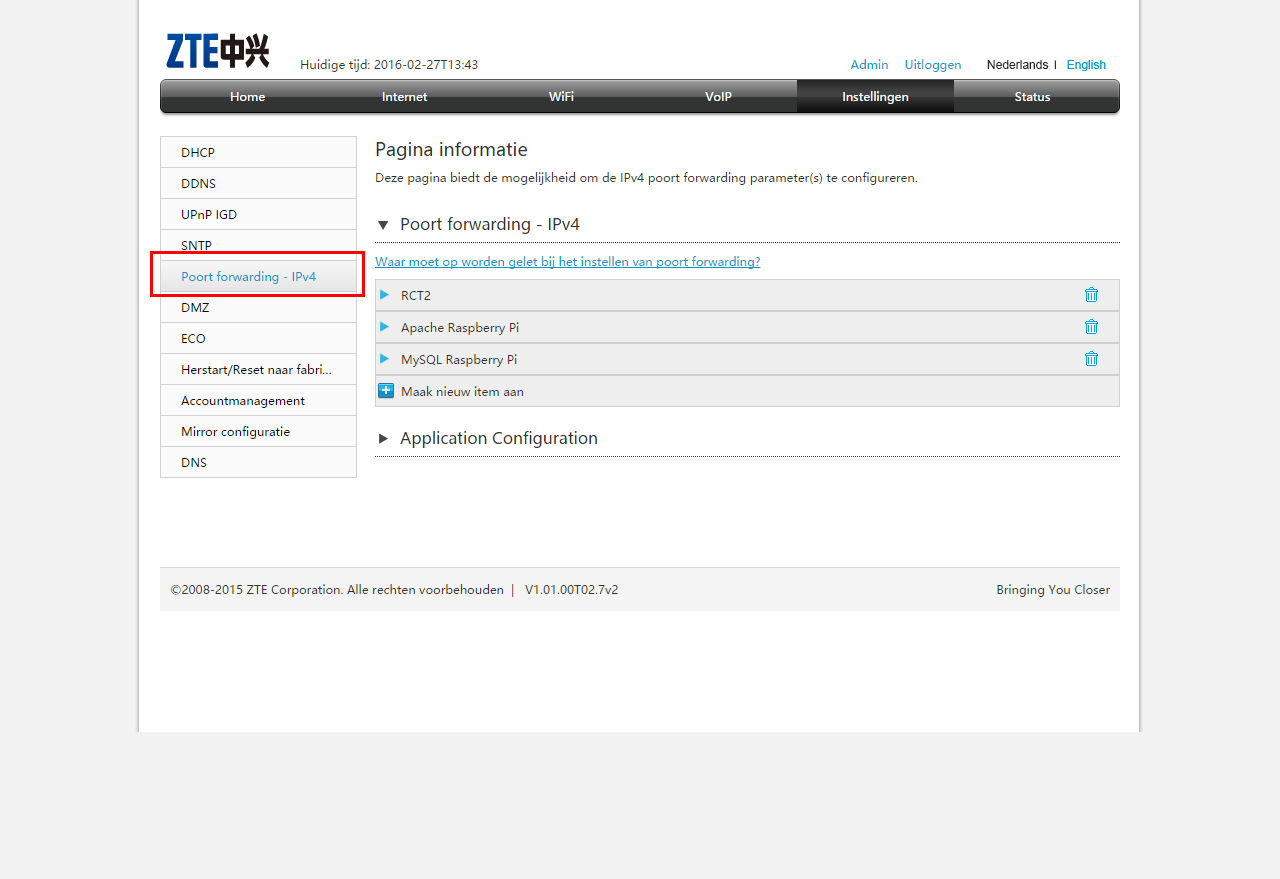Select the Instellingen tab
1280x879 pixels.
(x=875, y=97)
